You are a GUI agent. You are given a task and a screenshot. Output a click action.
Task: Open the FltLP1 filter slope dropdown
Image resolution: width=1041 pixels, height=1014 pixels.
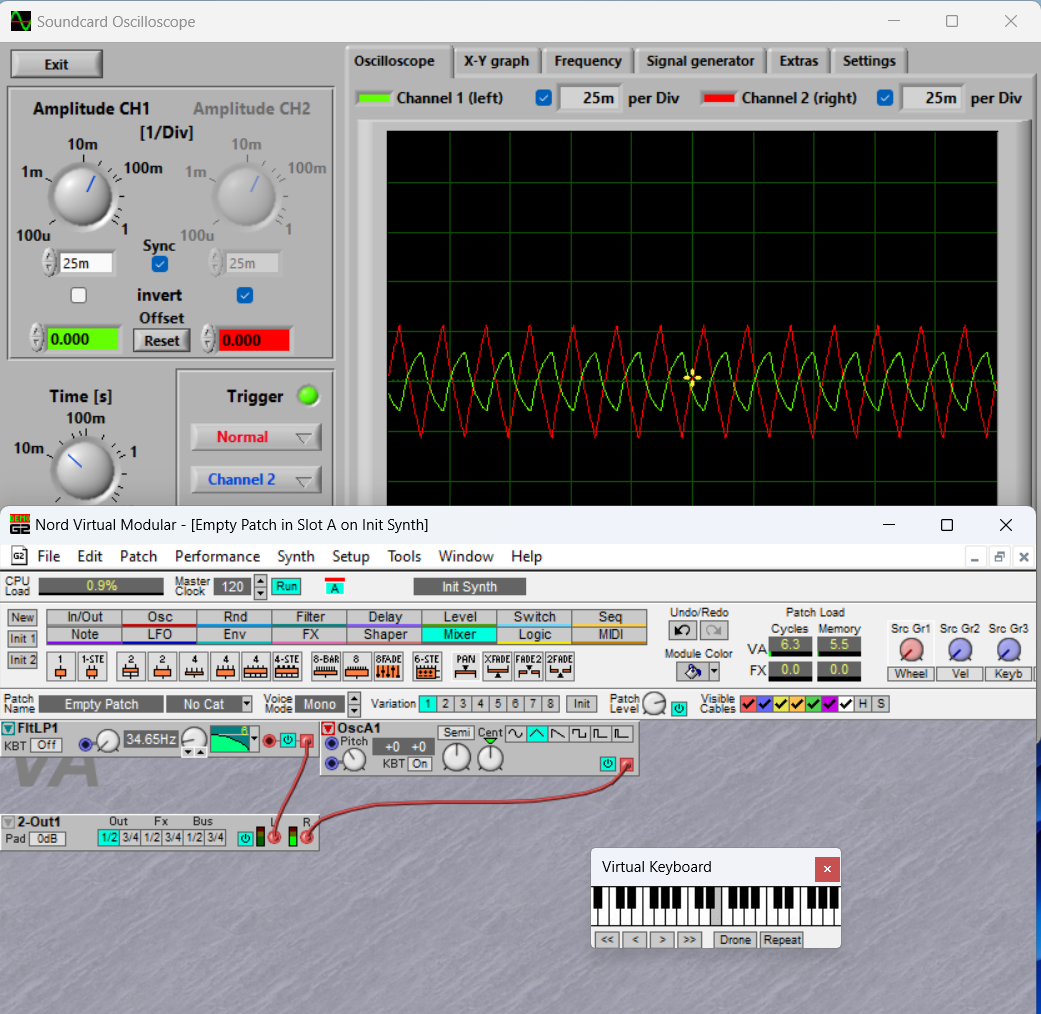coord(254,739)
